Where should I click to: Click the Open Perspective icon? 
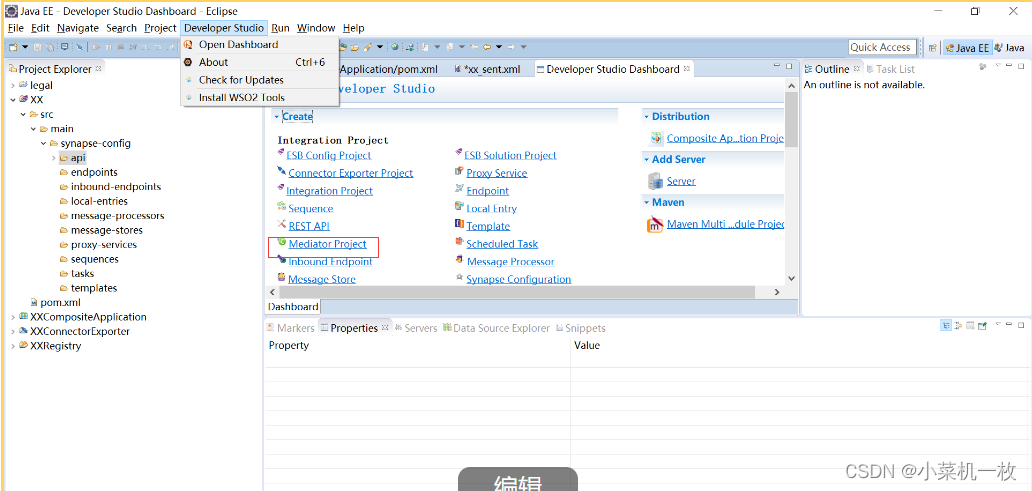pyautogui.click(x=933, y=47)
